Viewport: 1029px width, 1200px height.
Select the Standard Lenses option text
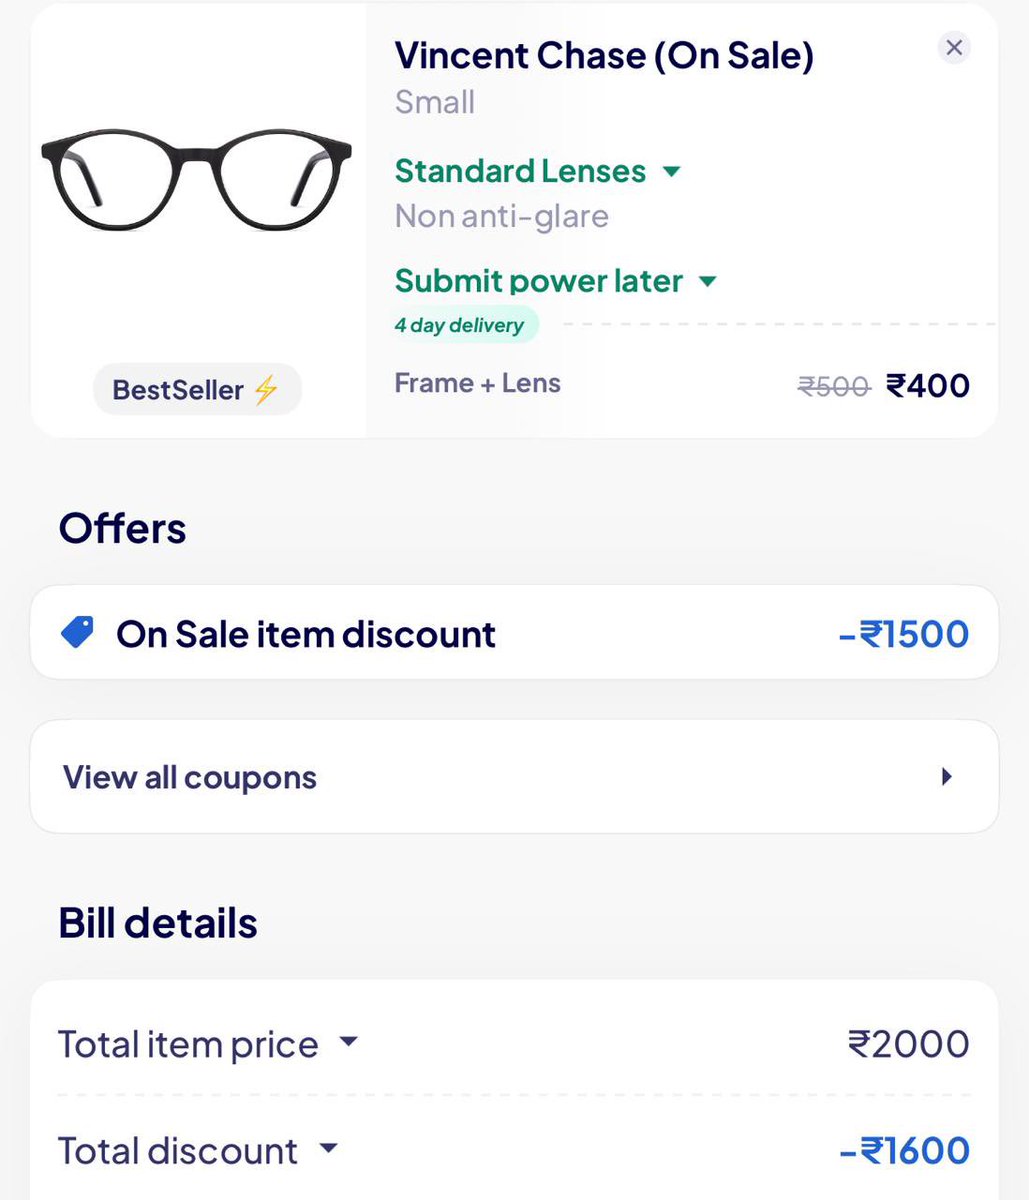520,171
